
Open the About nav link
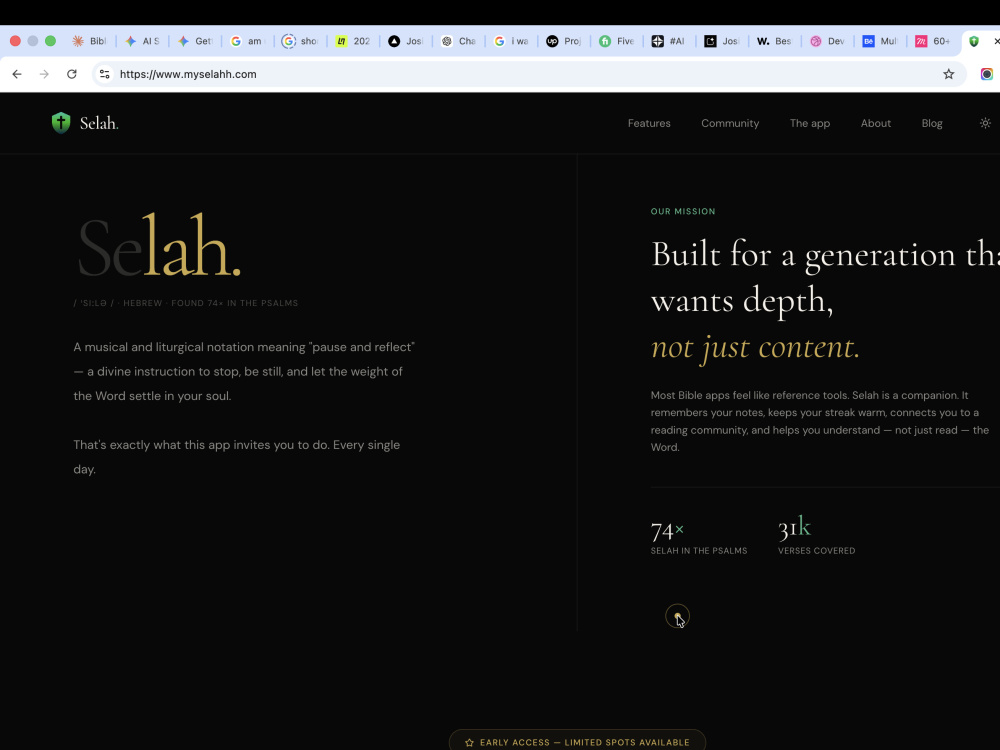point(876,123)
